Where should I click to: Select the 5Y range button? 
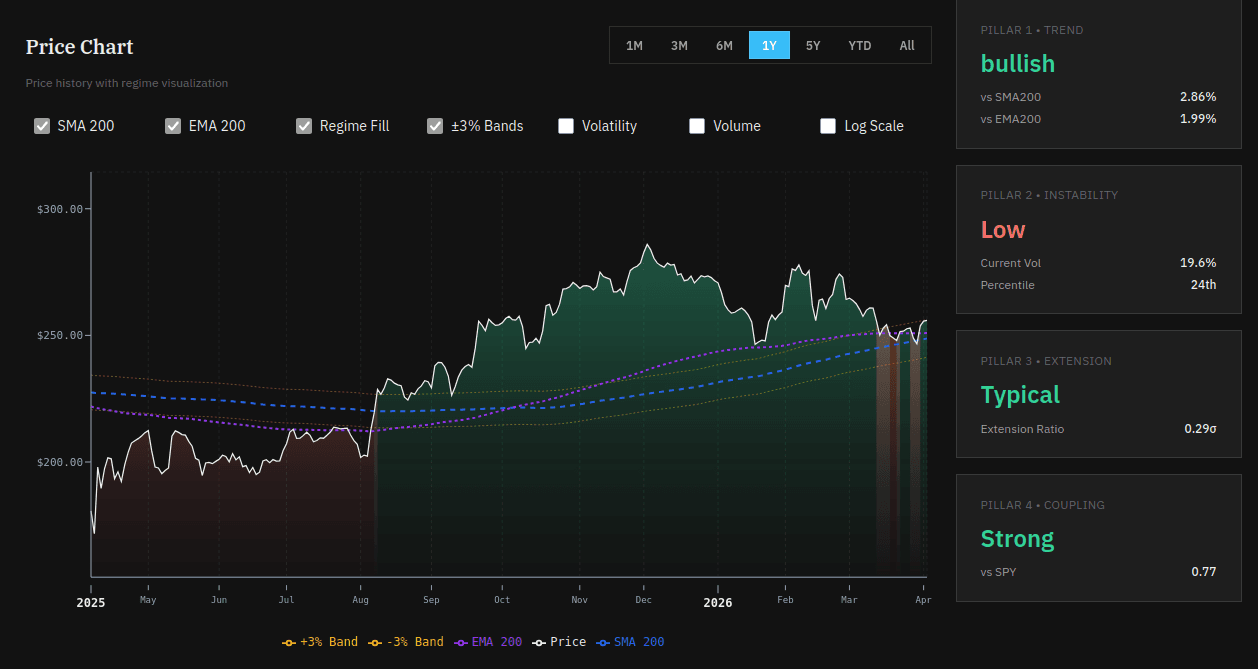click(813, 45)
